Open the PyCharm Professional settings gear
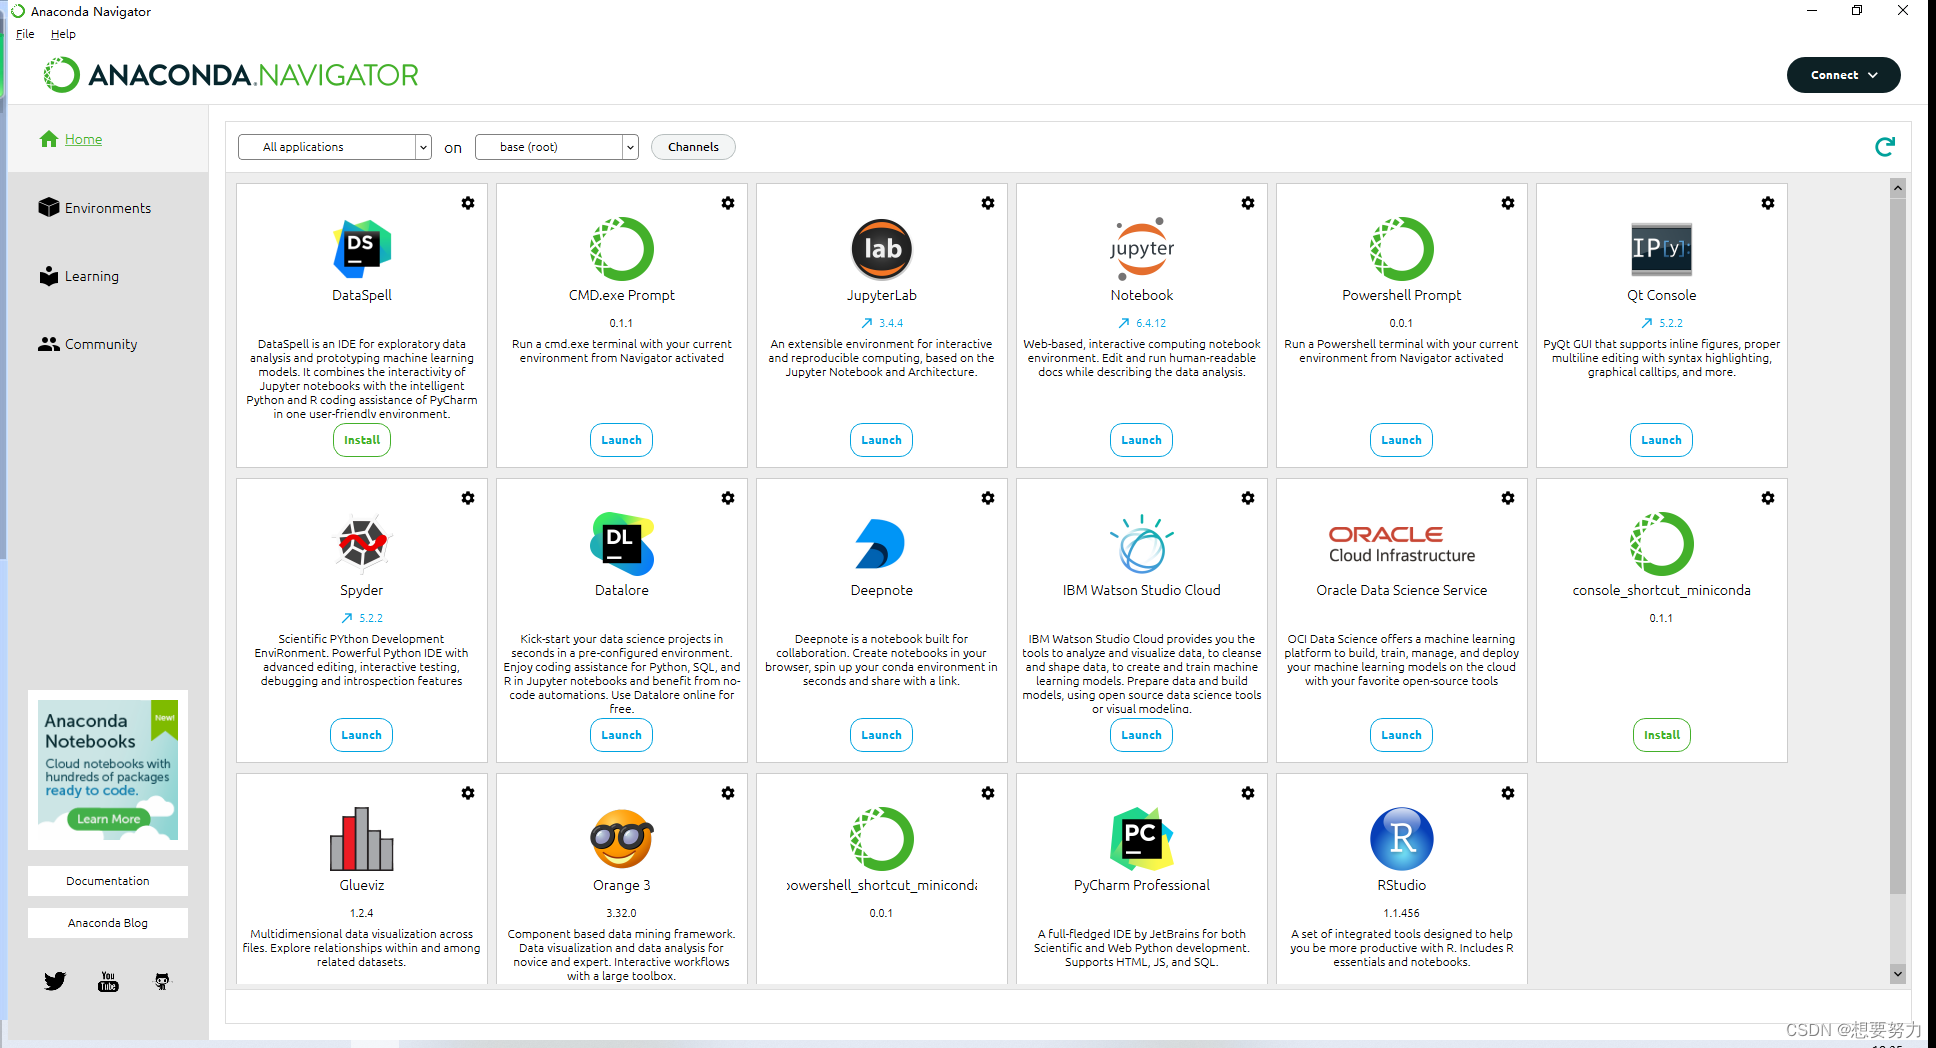The image size is (1936, 1048). coord(1248,793)
